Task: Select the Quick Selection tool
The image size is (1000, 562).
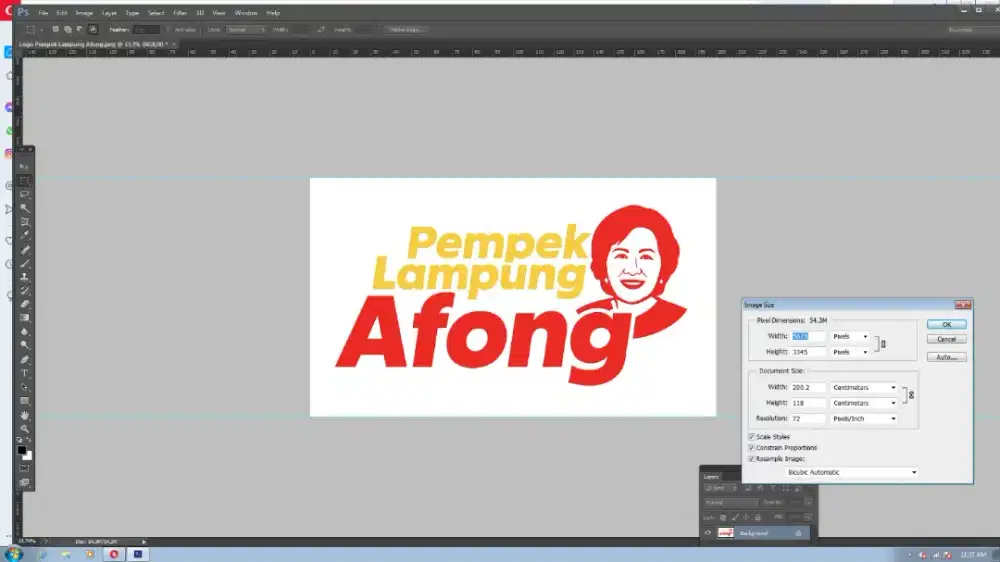Action: 24,209
